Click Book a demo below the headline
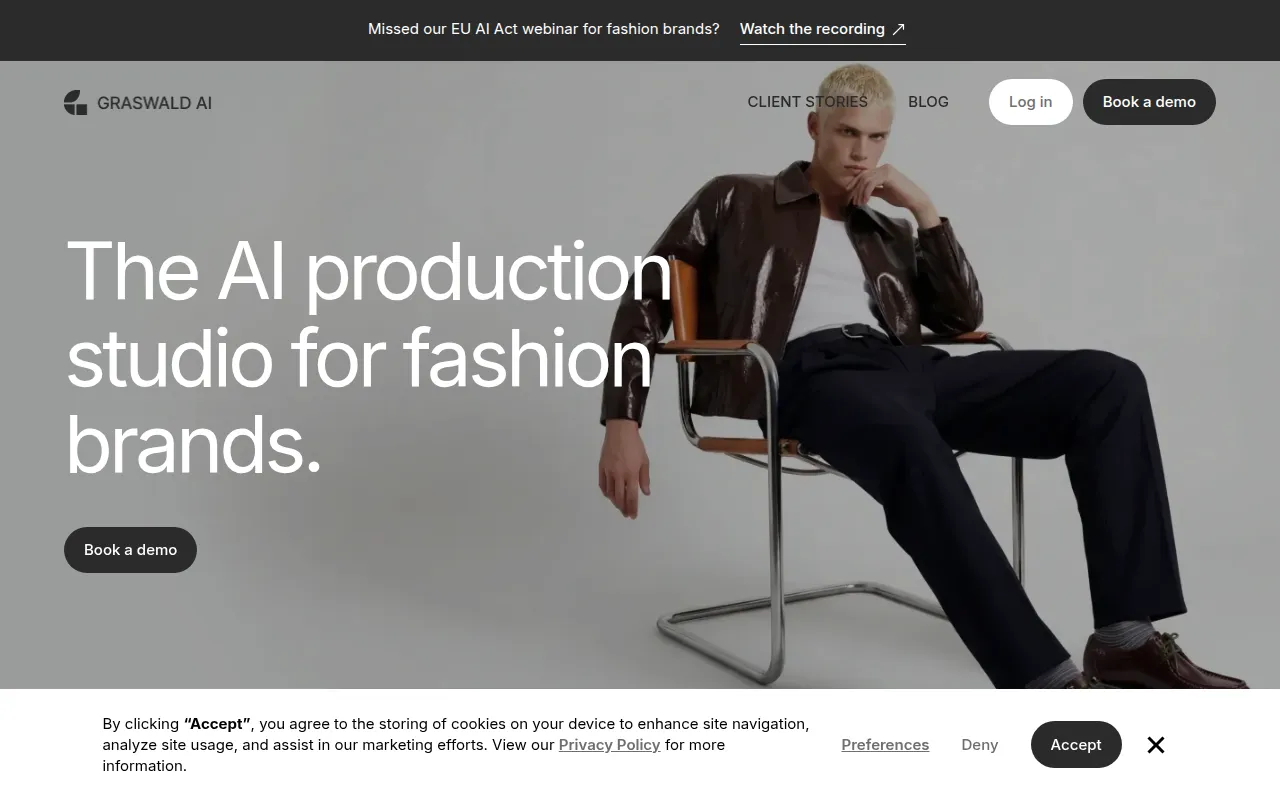 [x=130, y=550]
